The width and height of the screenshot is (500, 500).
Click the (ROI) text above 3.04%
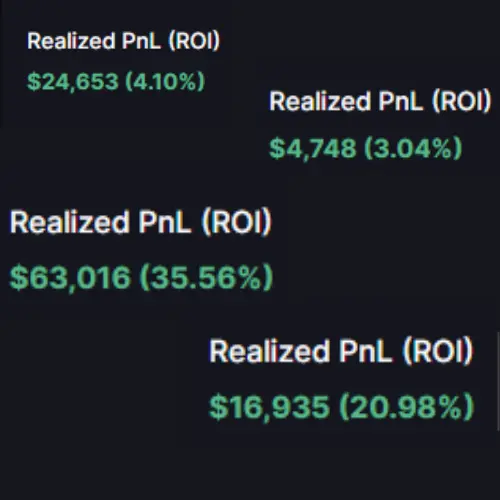(462, 101)
